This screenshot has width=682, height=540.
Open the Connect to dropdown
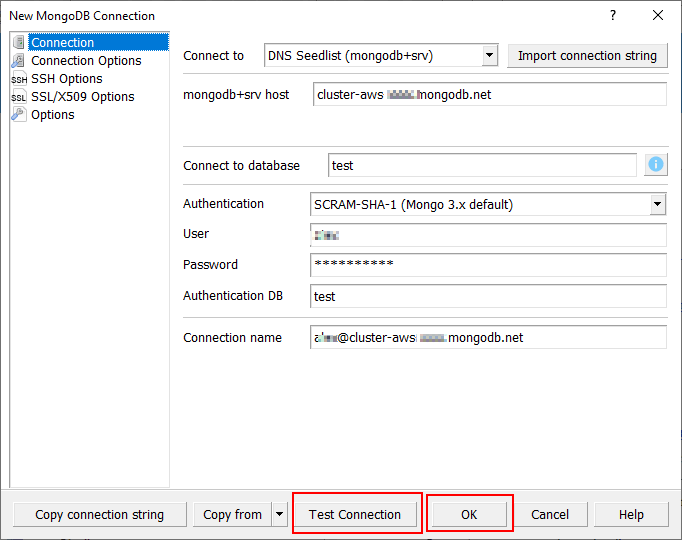(489, 56)
